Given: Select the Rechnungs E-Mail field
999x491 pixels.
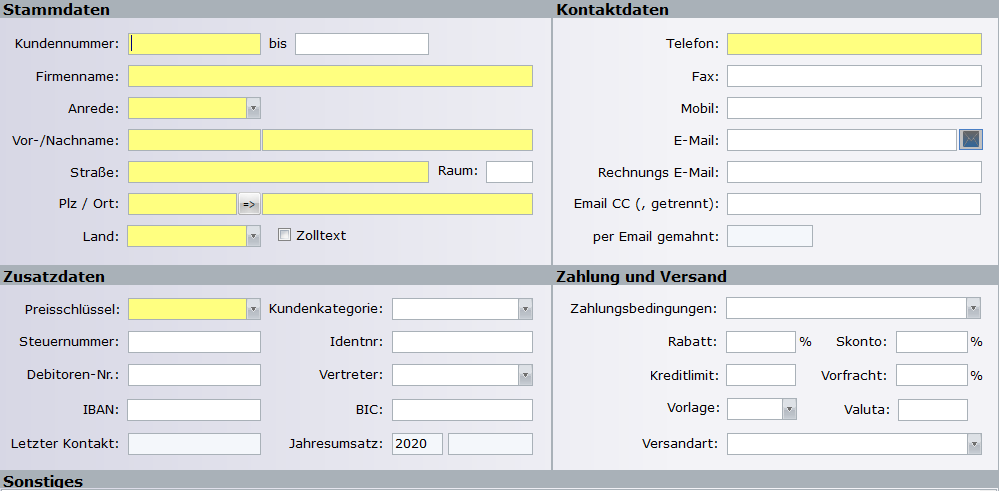Looking at the screenshot, I should tap(854, 172).
